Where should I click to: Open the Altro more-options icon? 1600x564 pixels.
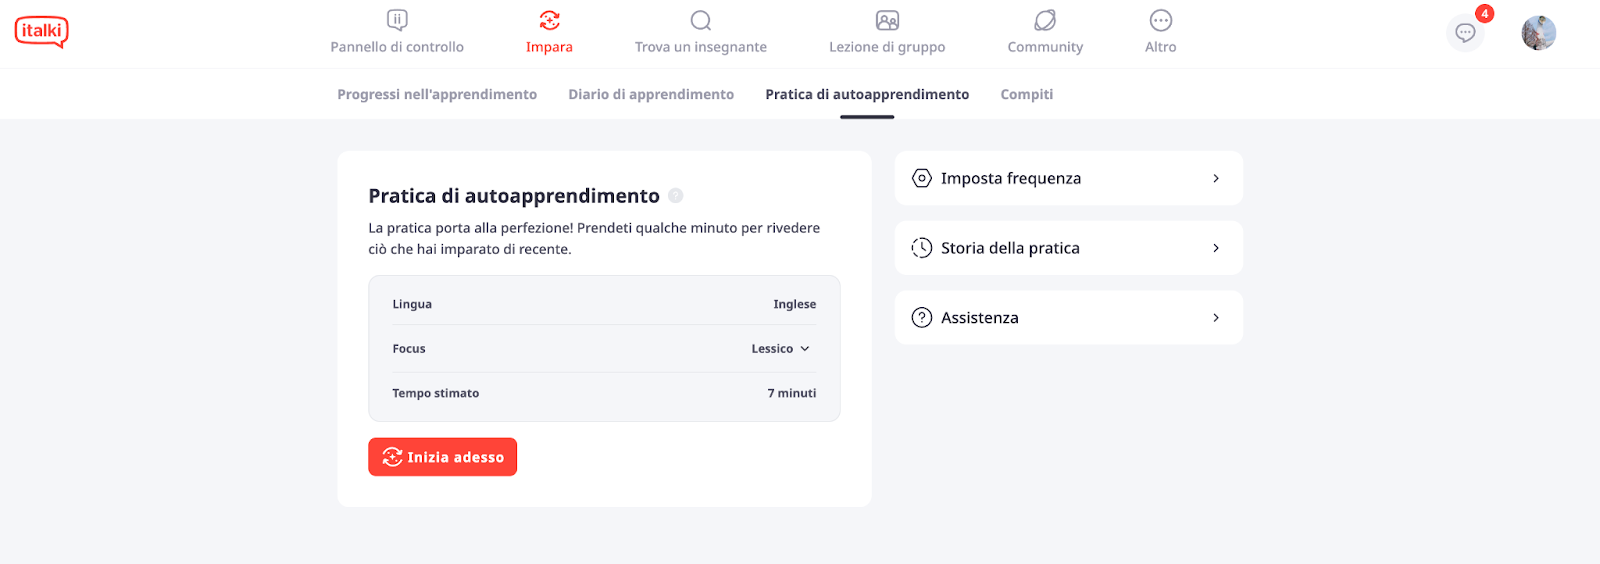tap(1161, 20)
